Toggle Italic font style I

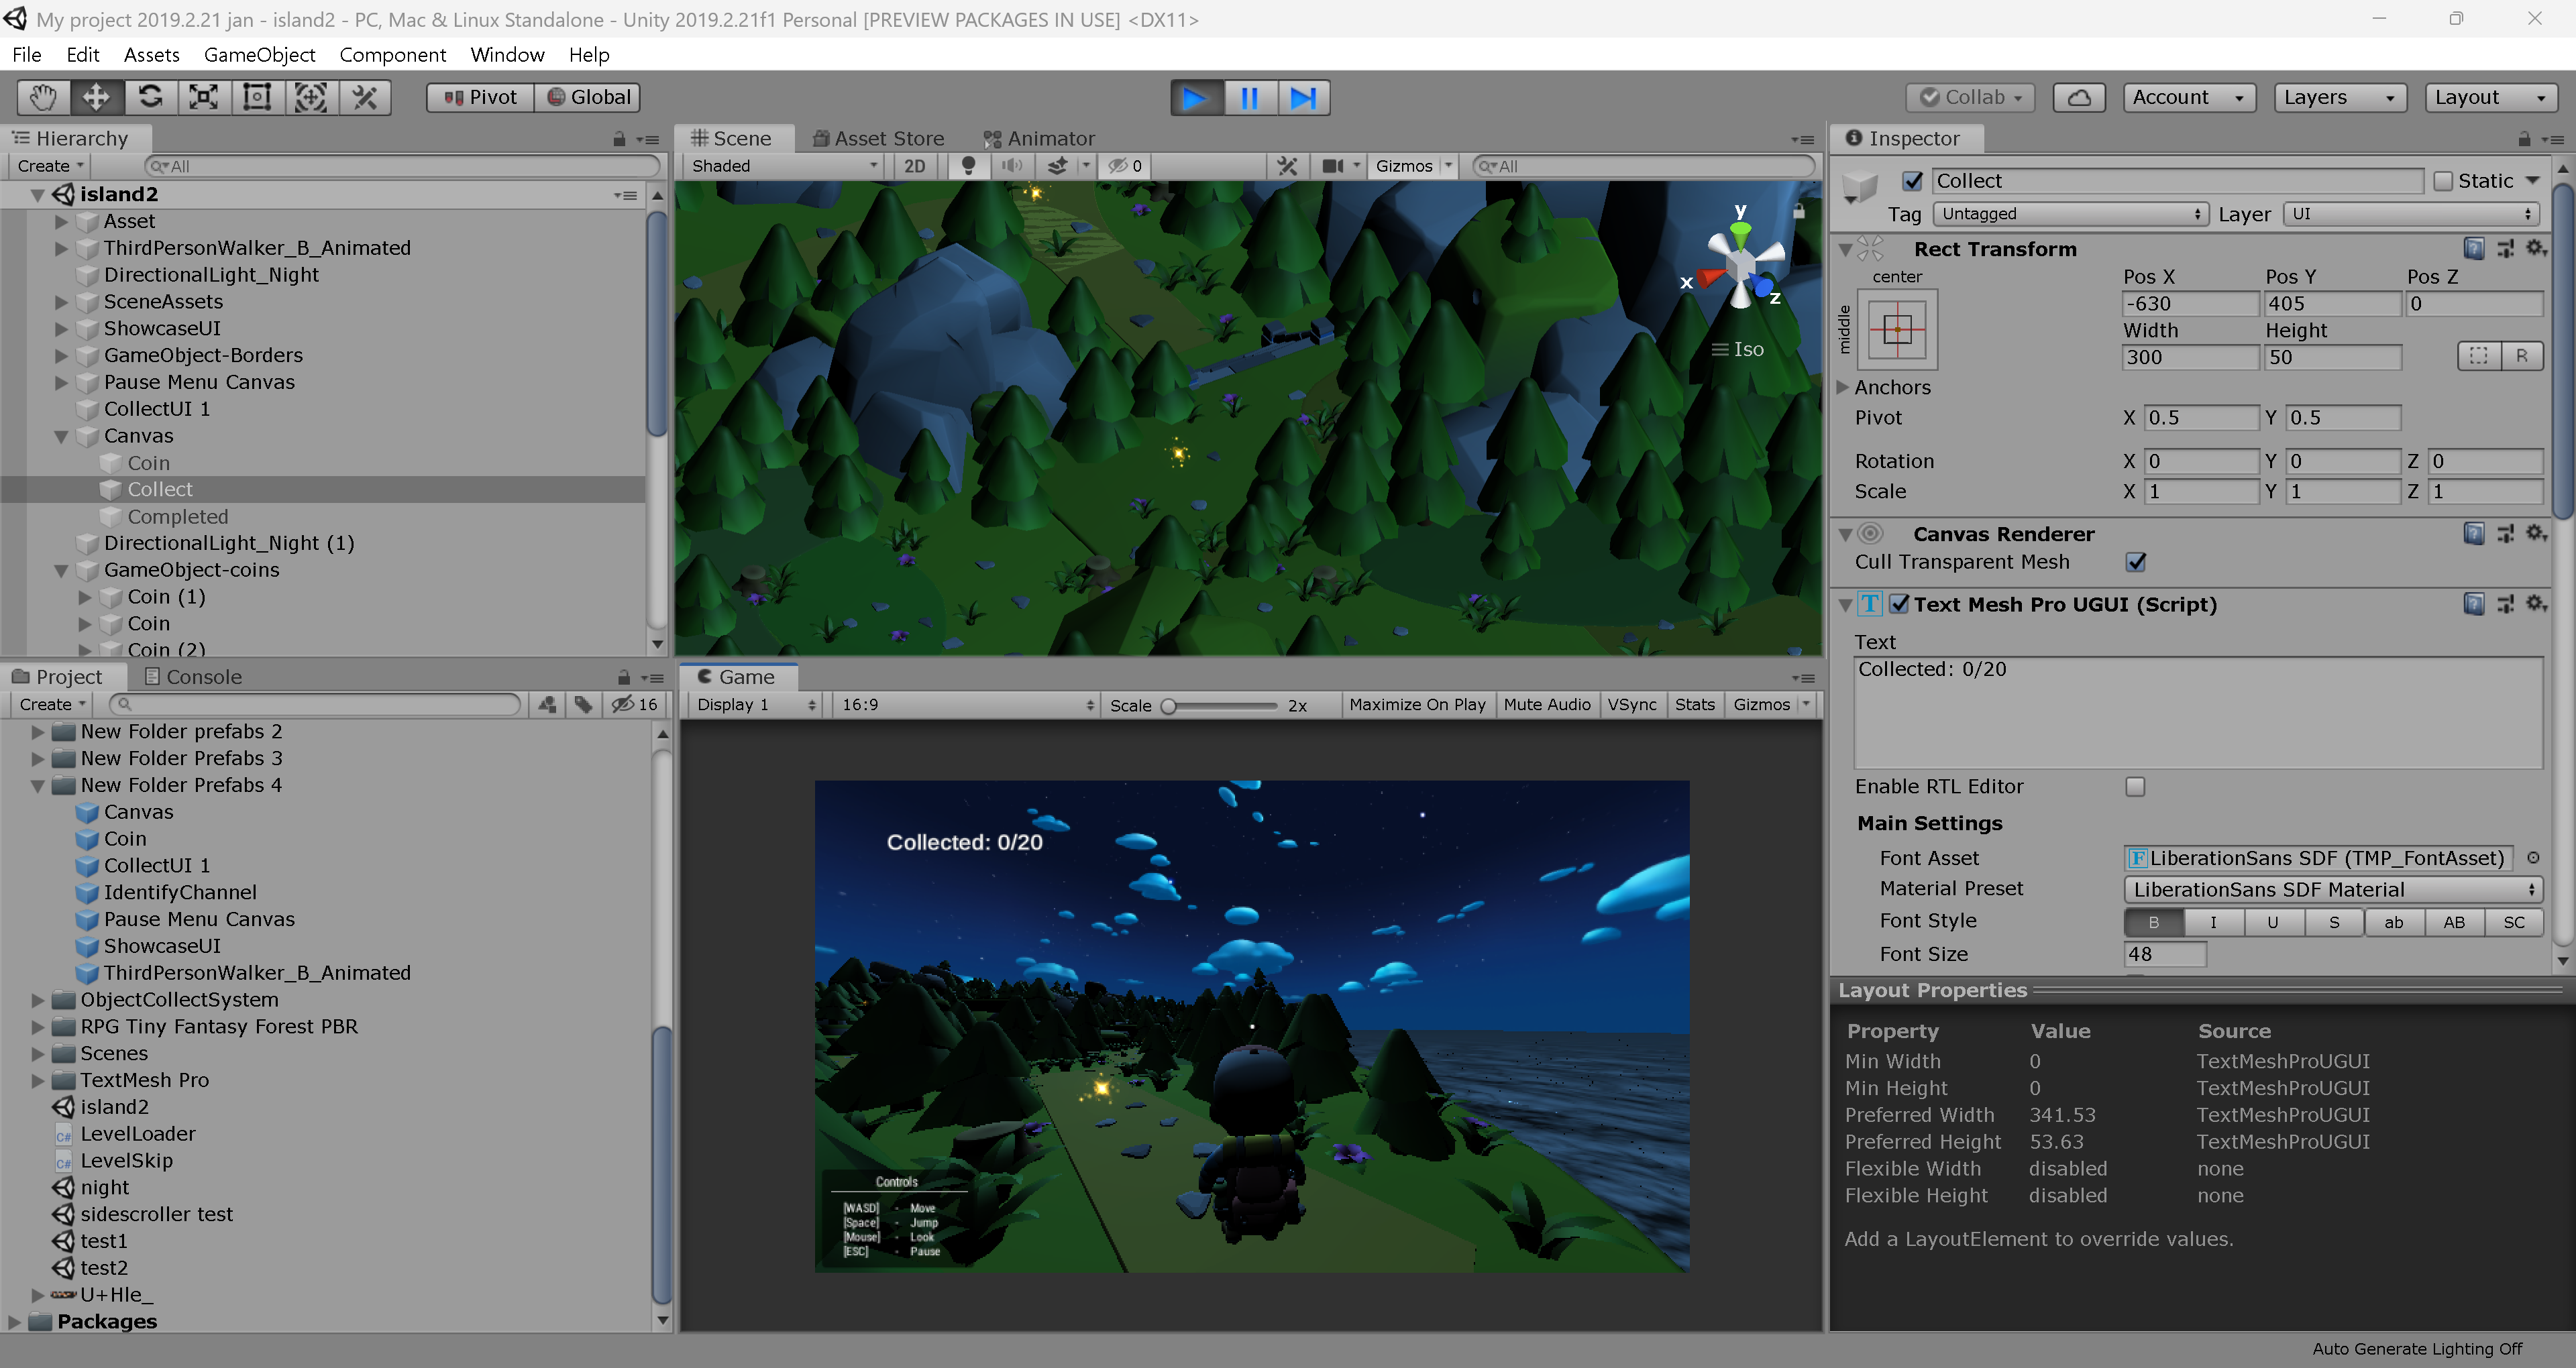point(2213,922)
